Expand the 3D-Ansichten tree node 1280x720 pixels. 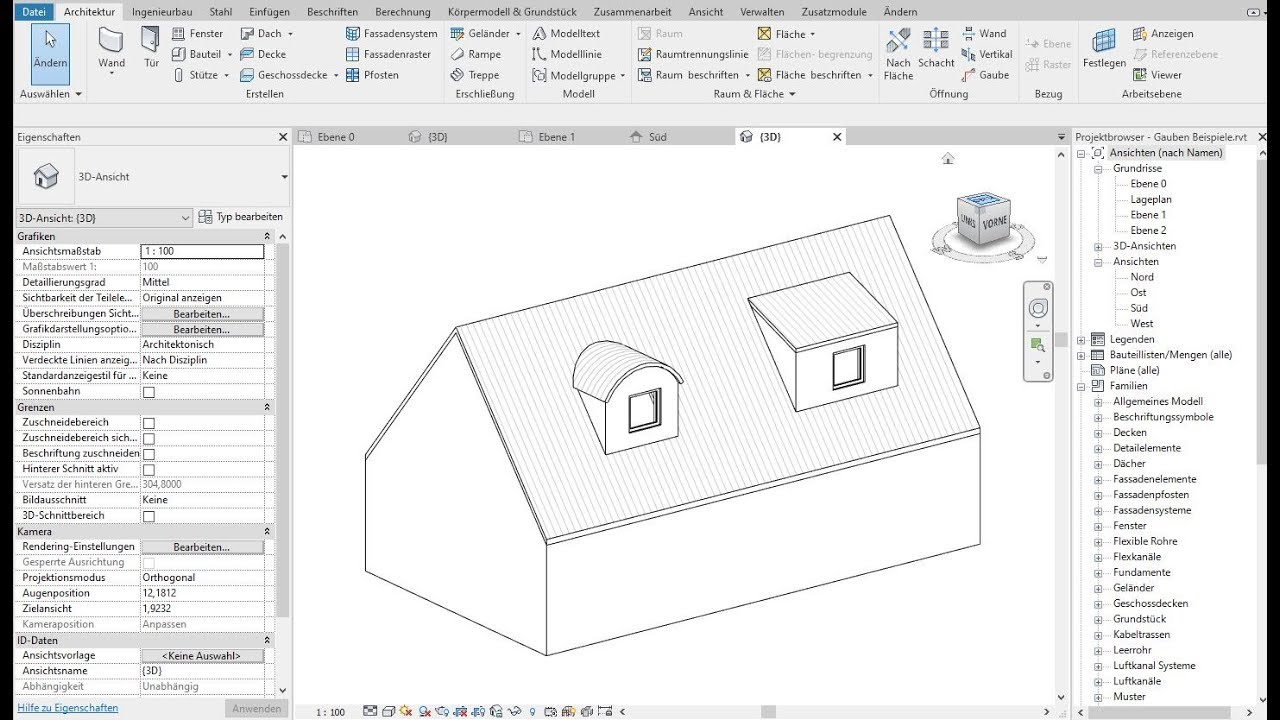[1098, 246]
